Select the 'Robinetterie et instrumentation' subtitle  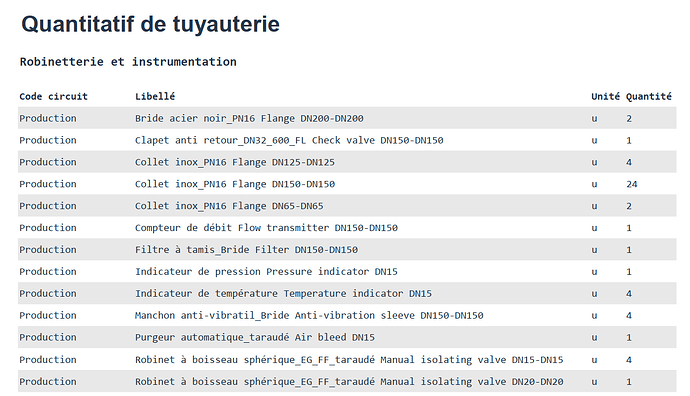[x=128, y=62]
